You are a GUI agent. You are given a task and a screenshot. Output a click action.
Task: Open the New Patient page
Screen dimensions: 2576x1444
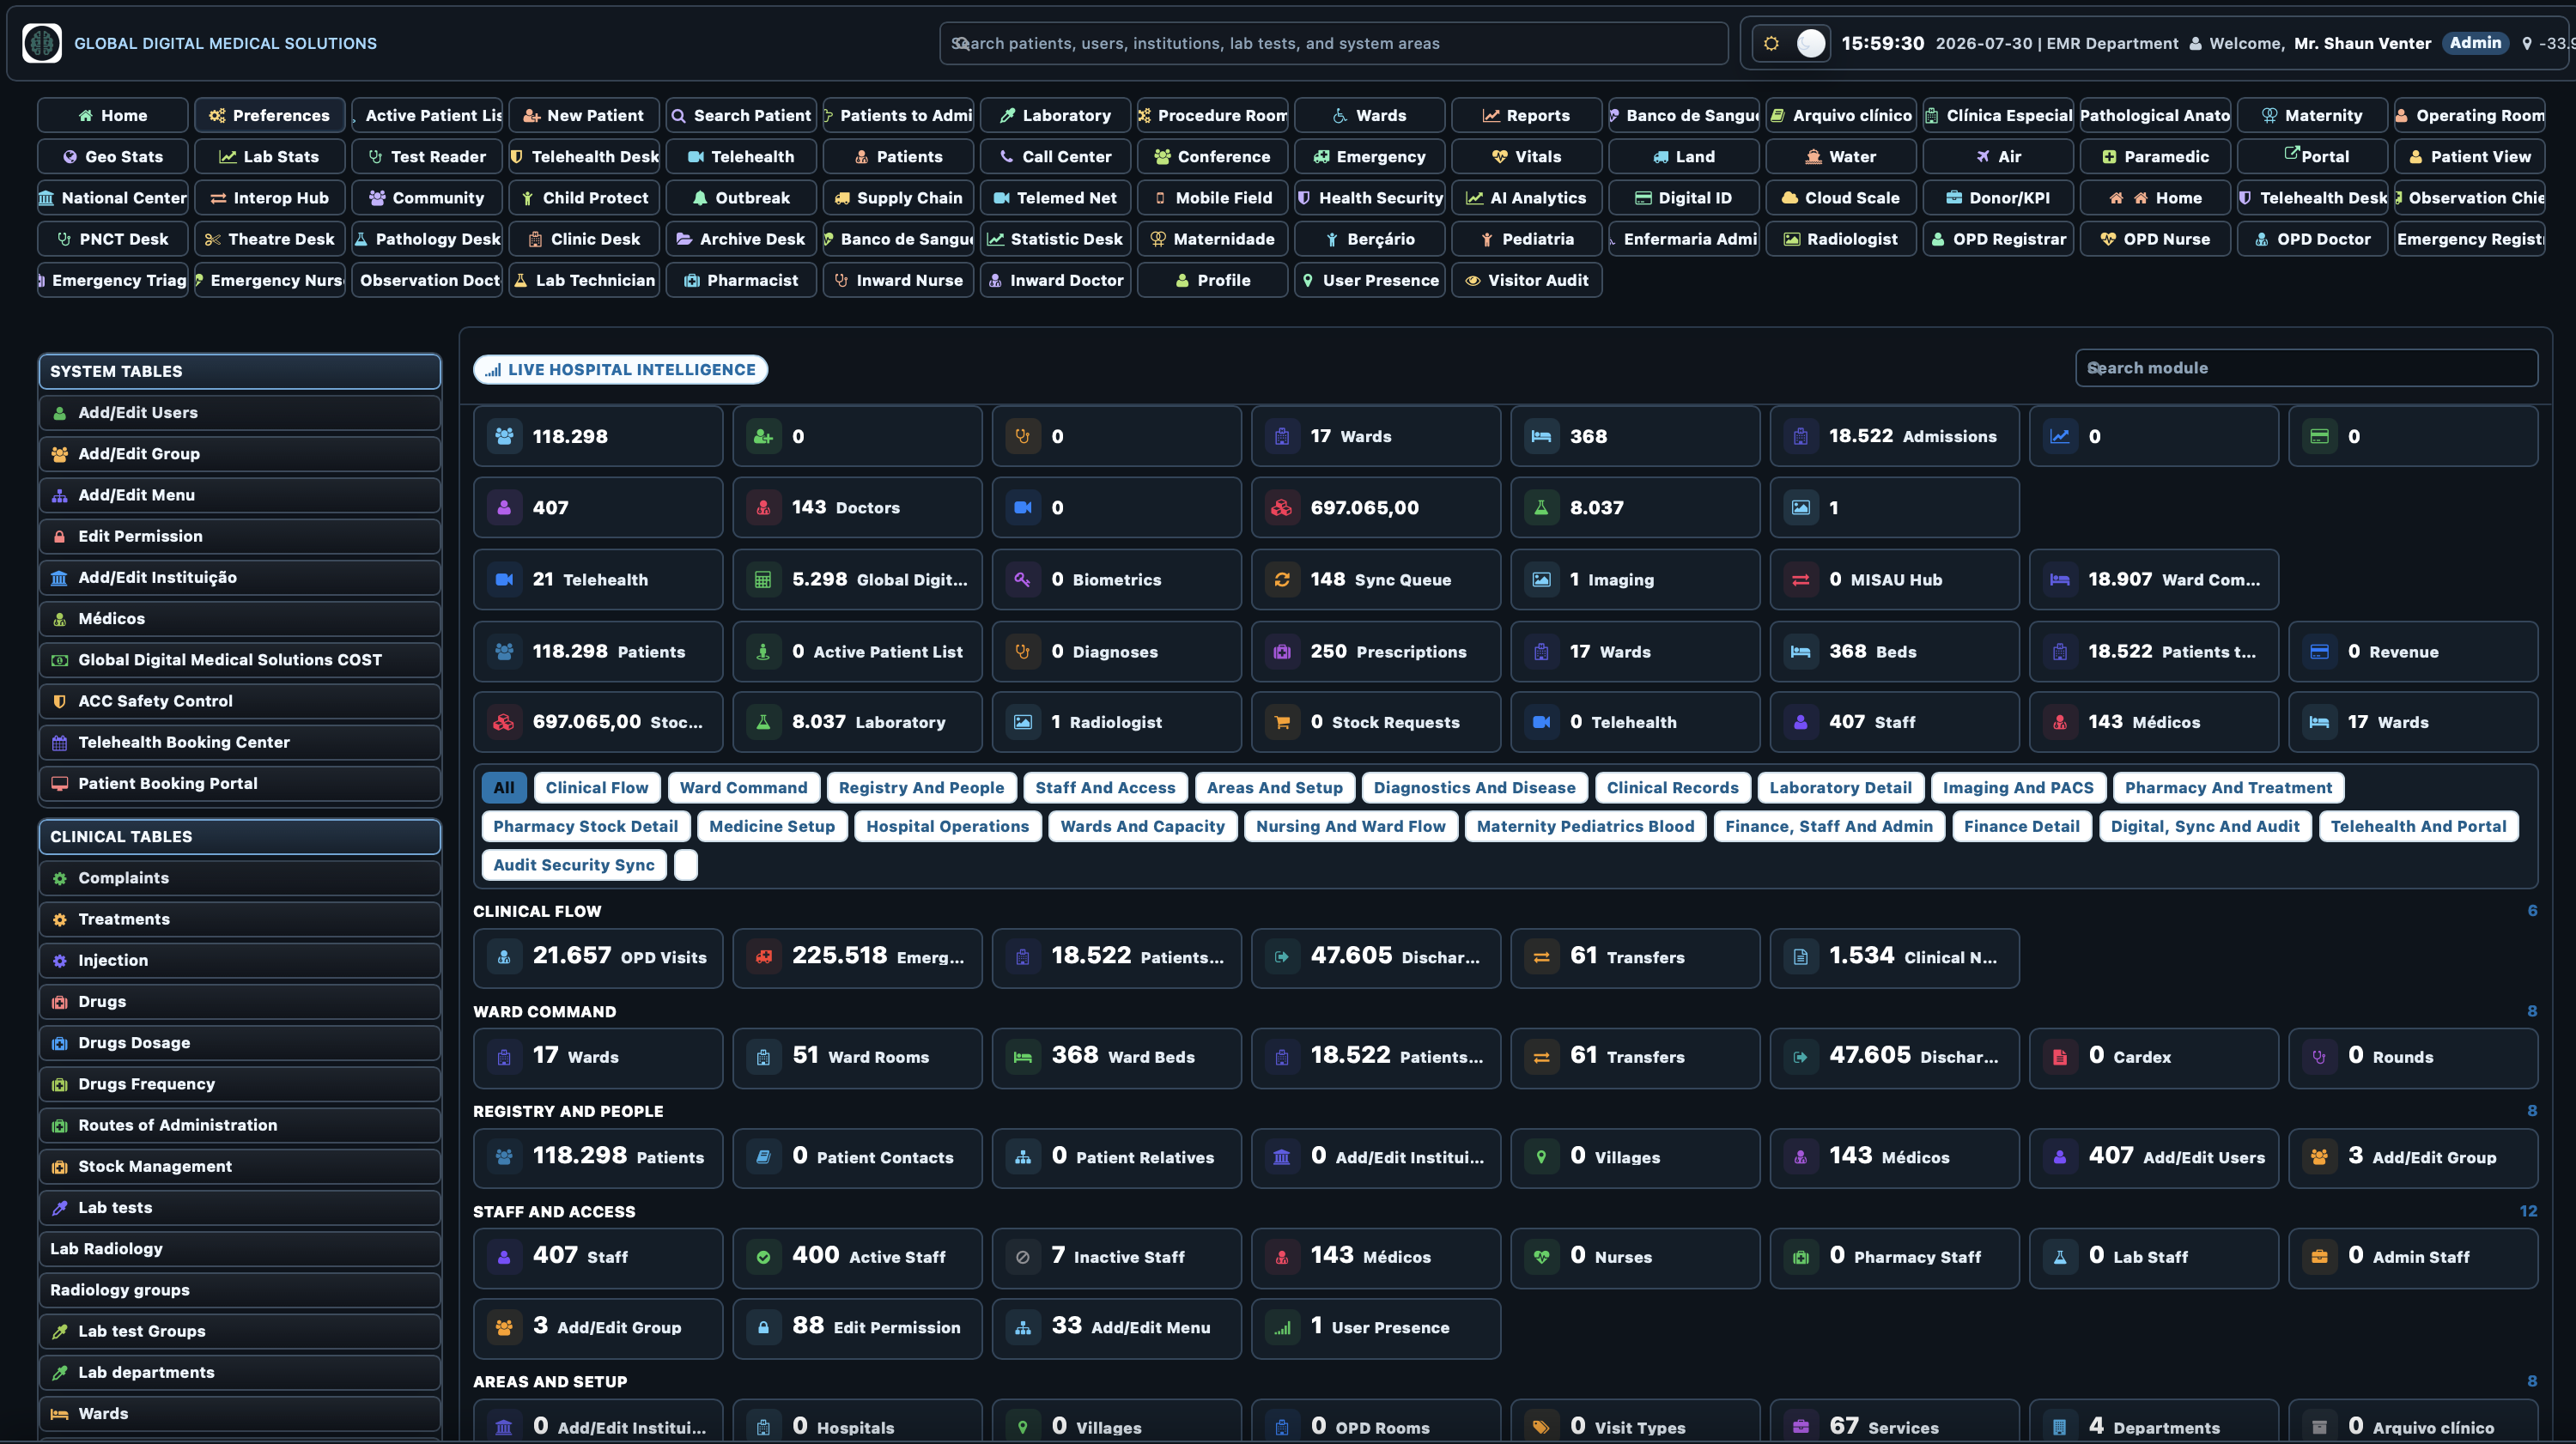pyautogui.click(x=584, y=115)
